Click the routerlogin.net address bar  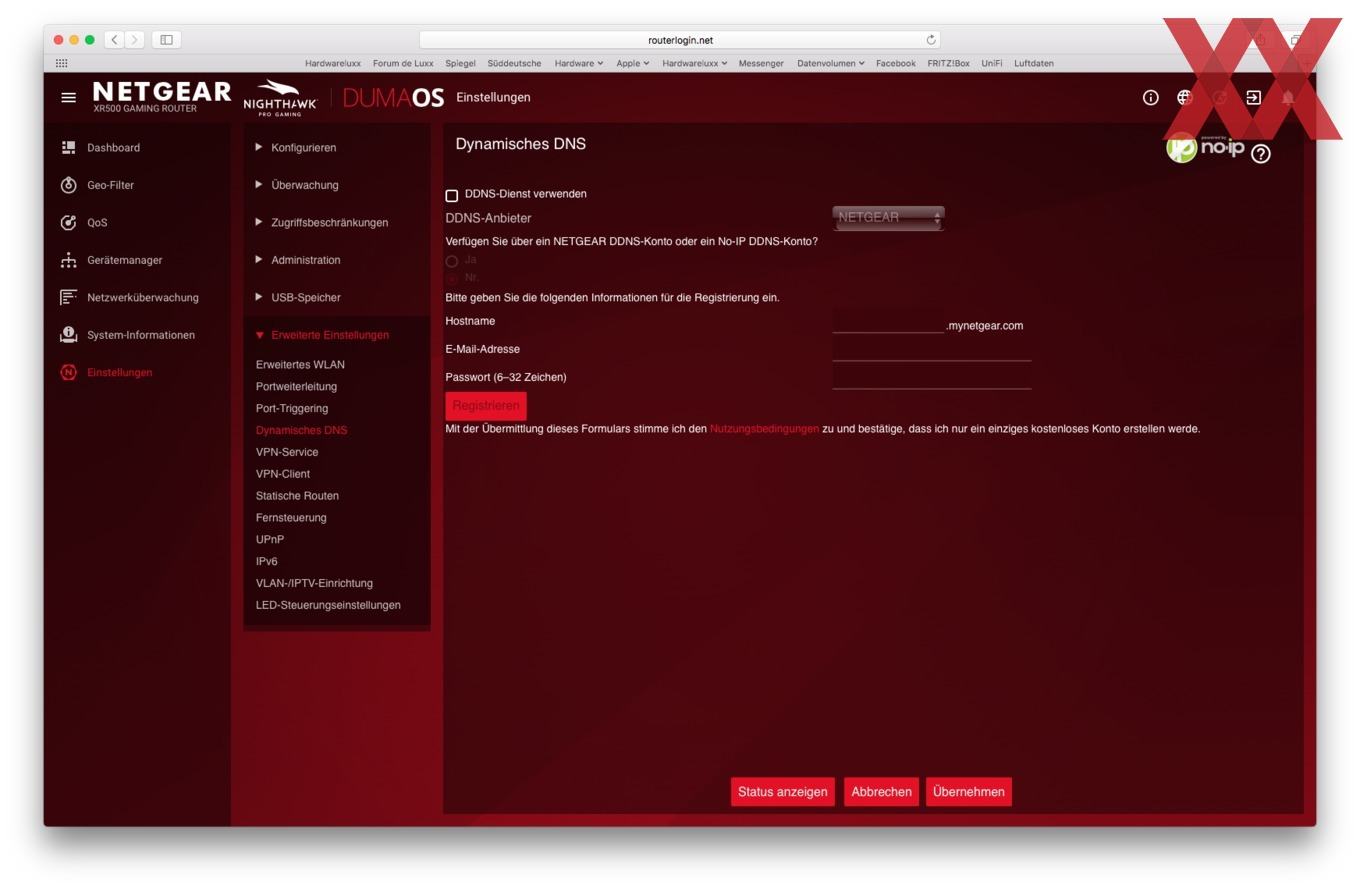coord(680,40)
